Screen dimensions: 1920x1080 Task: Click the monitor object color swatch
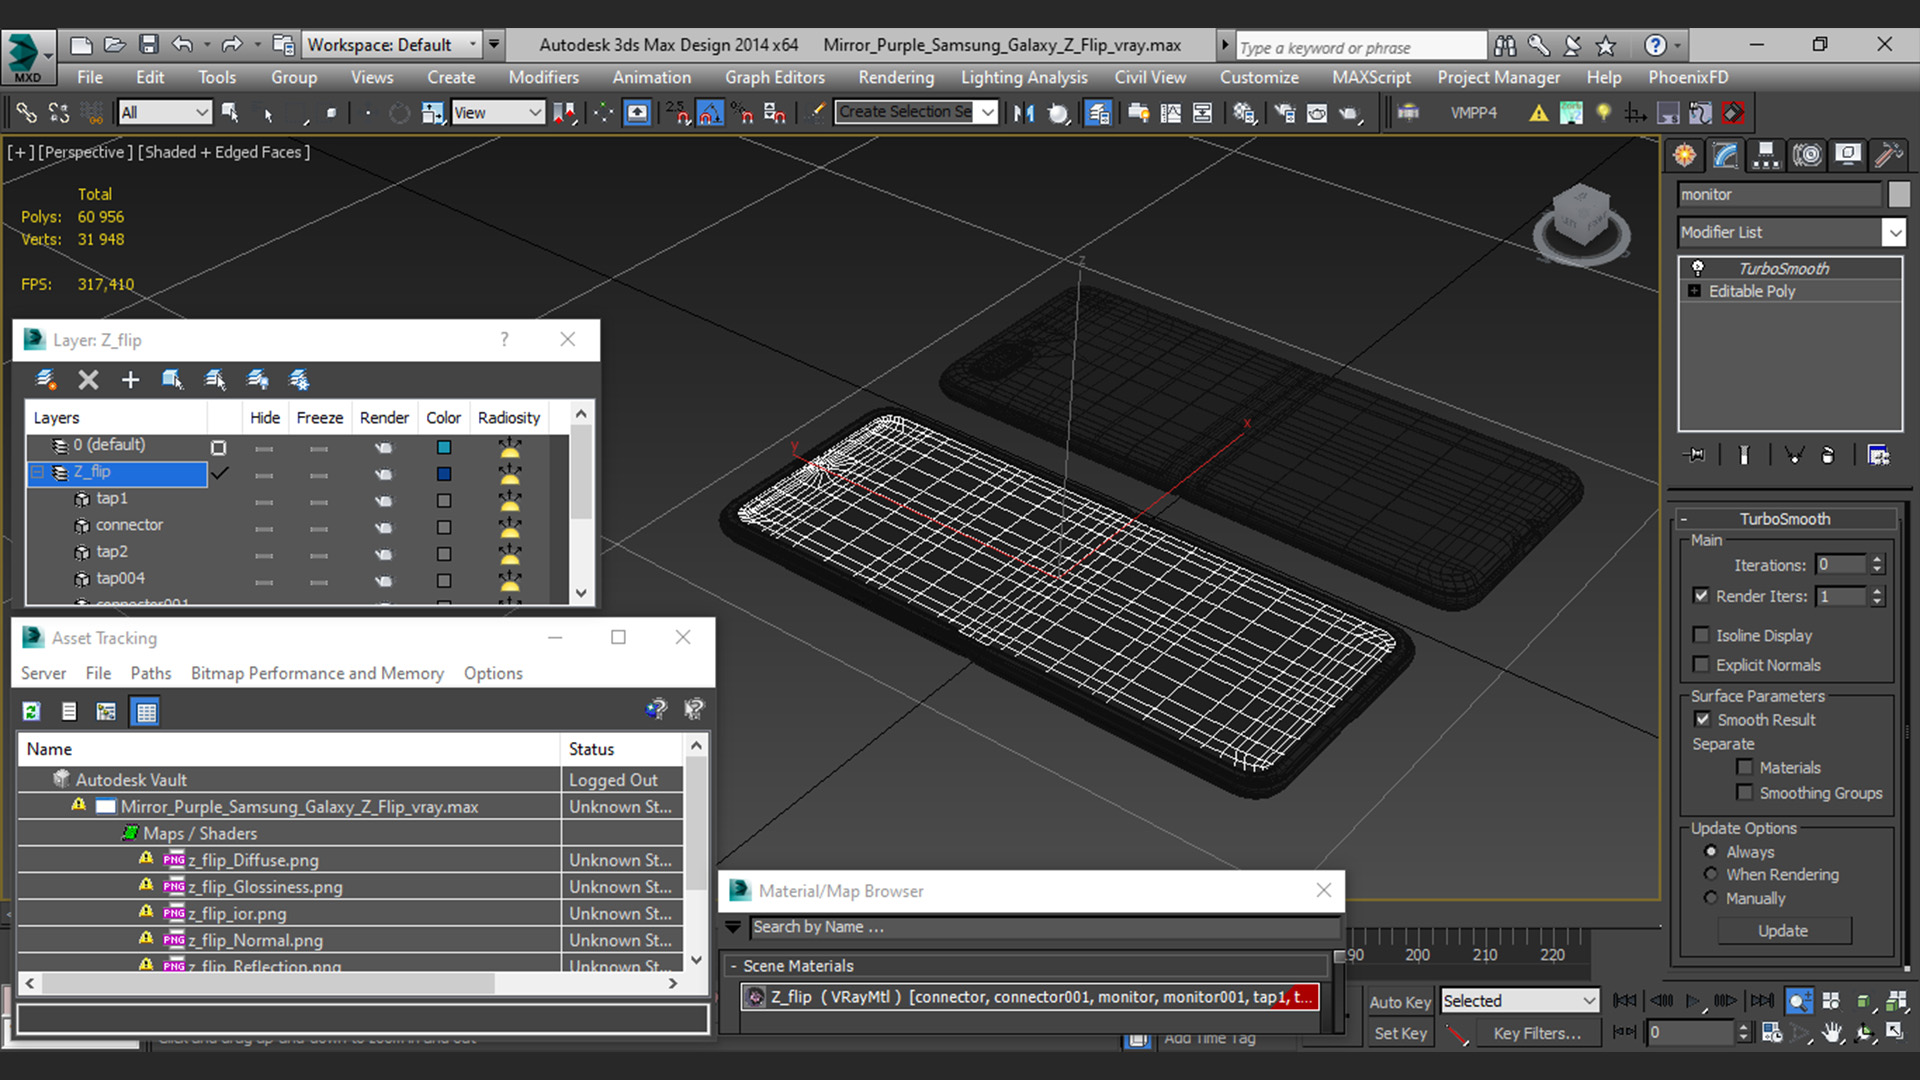(x=1898, y=194)
